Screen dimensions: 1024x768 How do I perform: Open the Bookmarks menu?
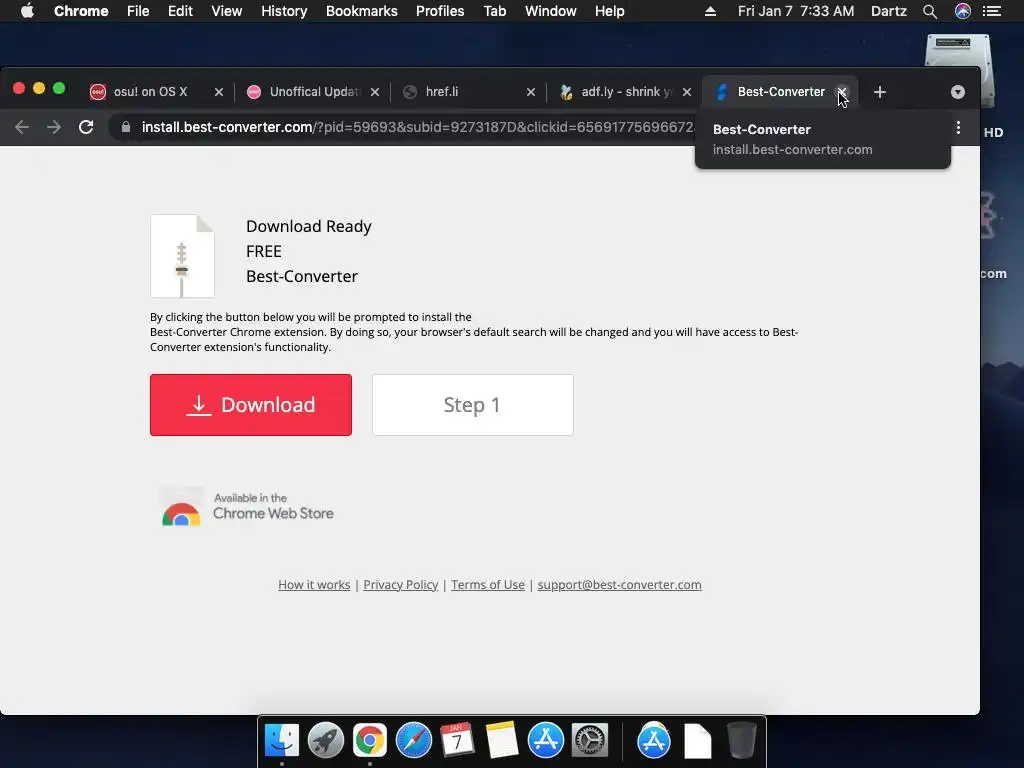(362, 11)
